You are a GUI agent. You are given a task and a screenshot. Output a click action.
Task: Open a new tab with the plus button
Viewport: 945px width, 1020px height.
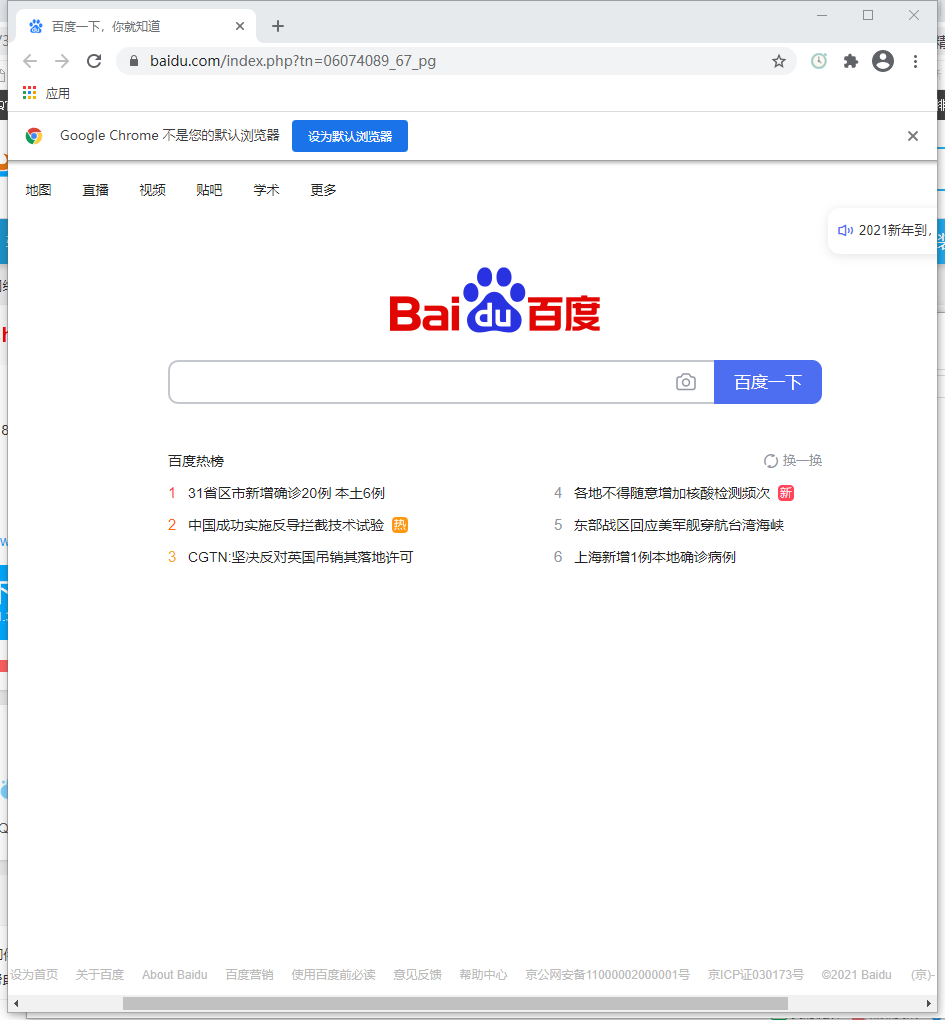278,26
